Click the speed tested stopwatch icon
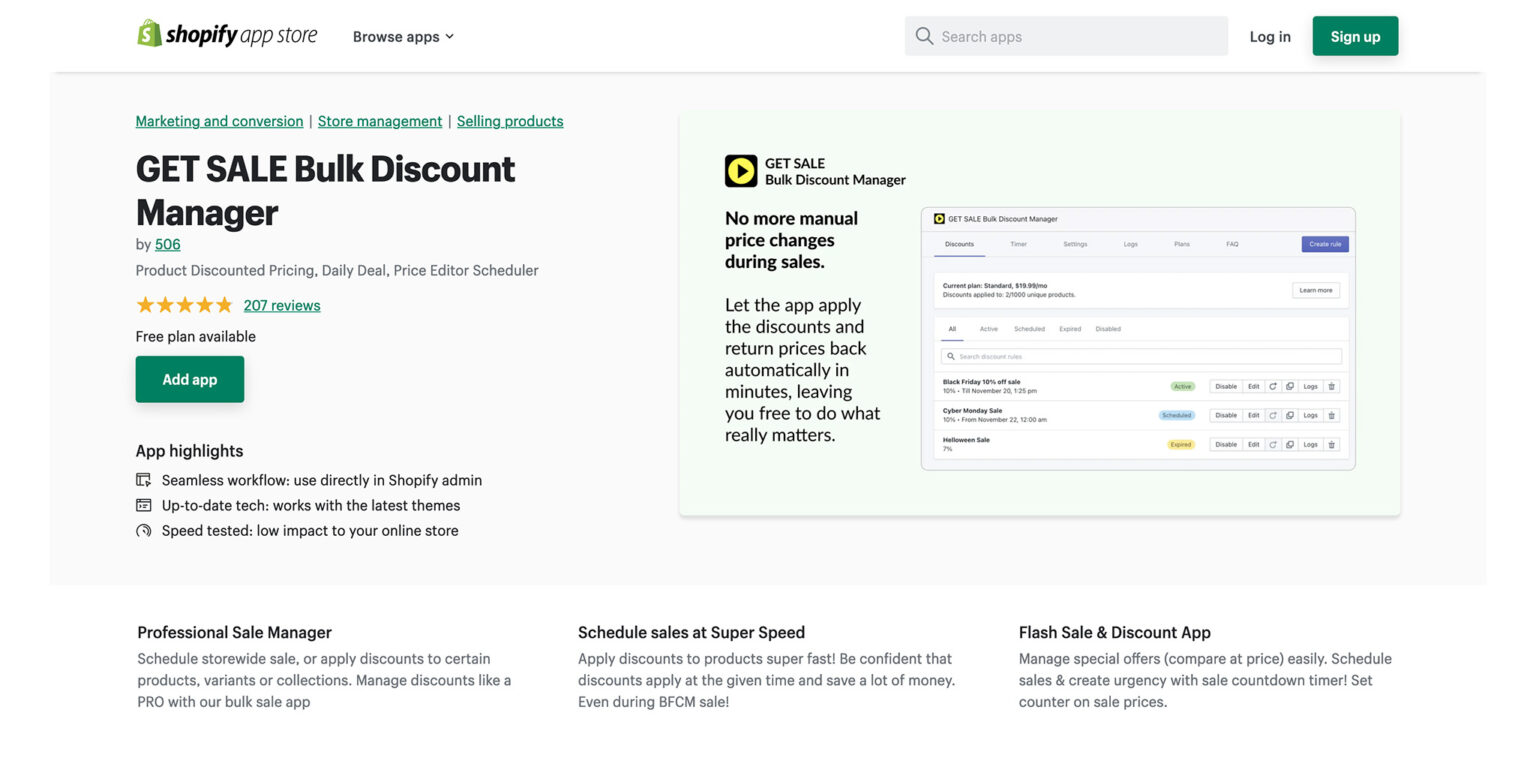The width and height of the screenshot is (1536, 764). pyautogui.click(x=144, y=530)
